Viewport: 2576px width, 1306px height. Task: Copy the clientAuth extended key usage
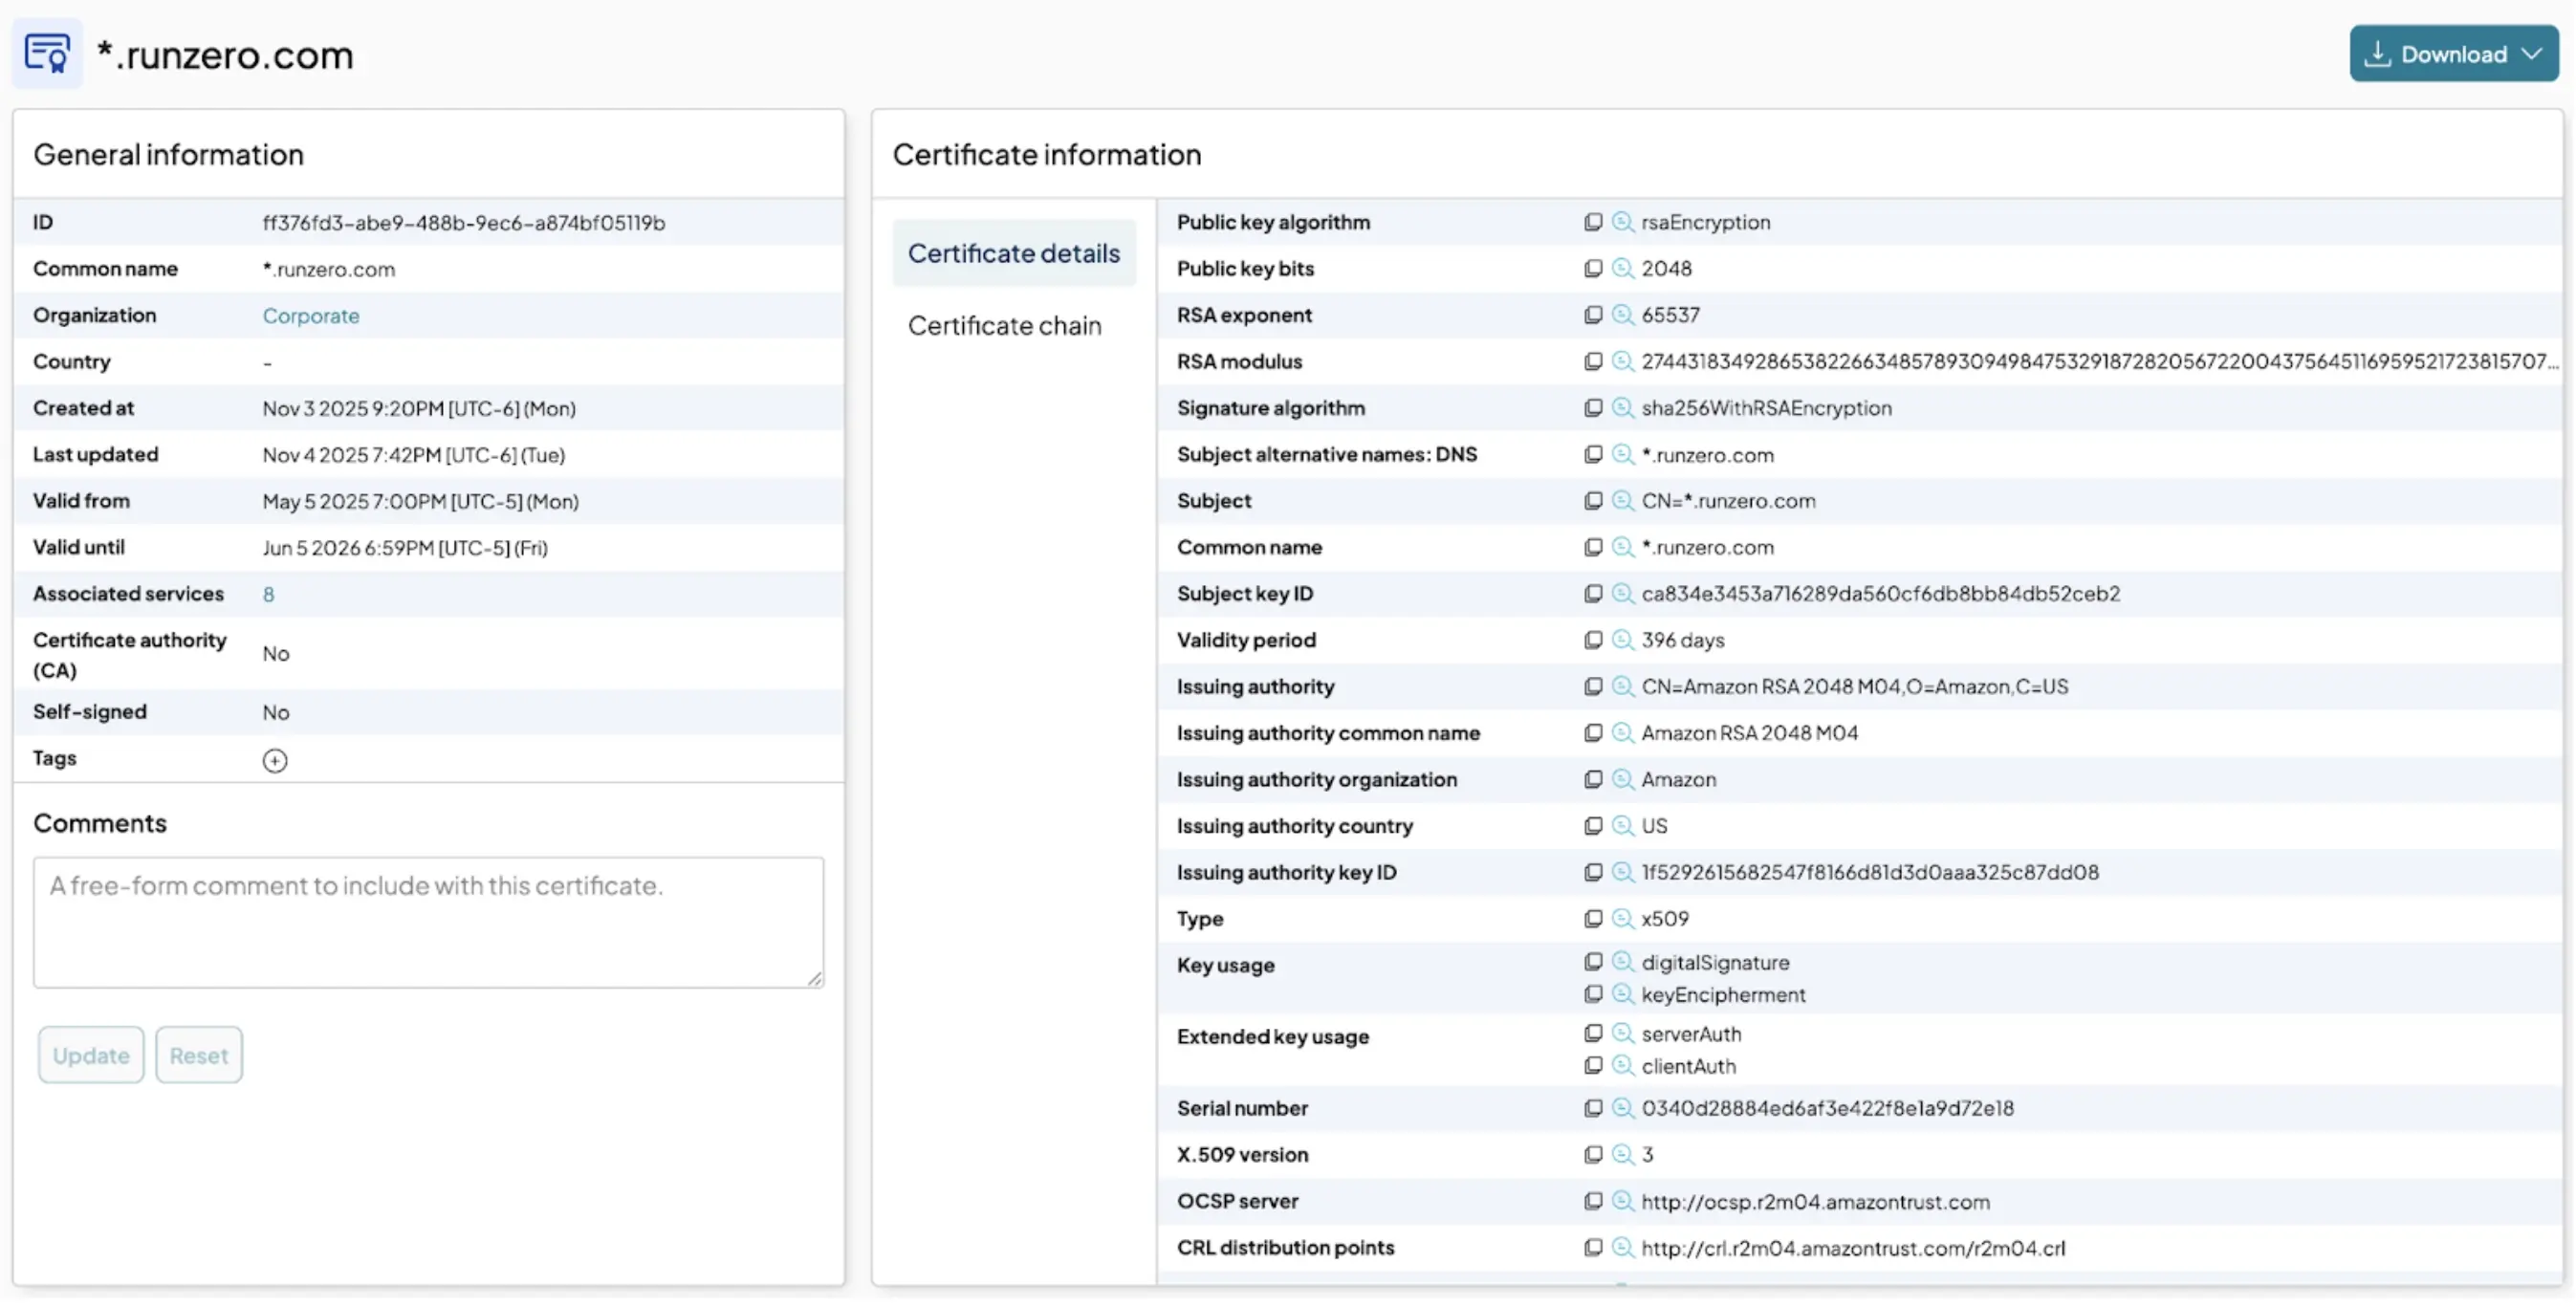coord(1593,1067)
